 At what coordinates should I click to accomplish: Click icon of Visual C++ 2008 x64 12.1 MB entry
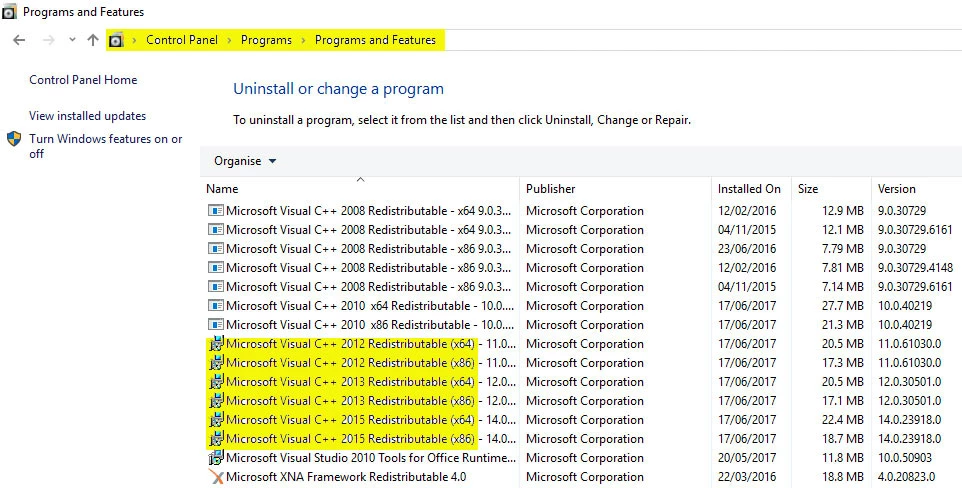(215, 230)
